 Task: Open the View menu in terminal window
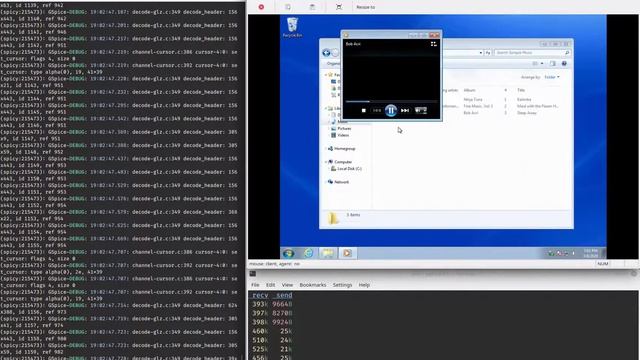[287, 285]
